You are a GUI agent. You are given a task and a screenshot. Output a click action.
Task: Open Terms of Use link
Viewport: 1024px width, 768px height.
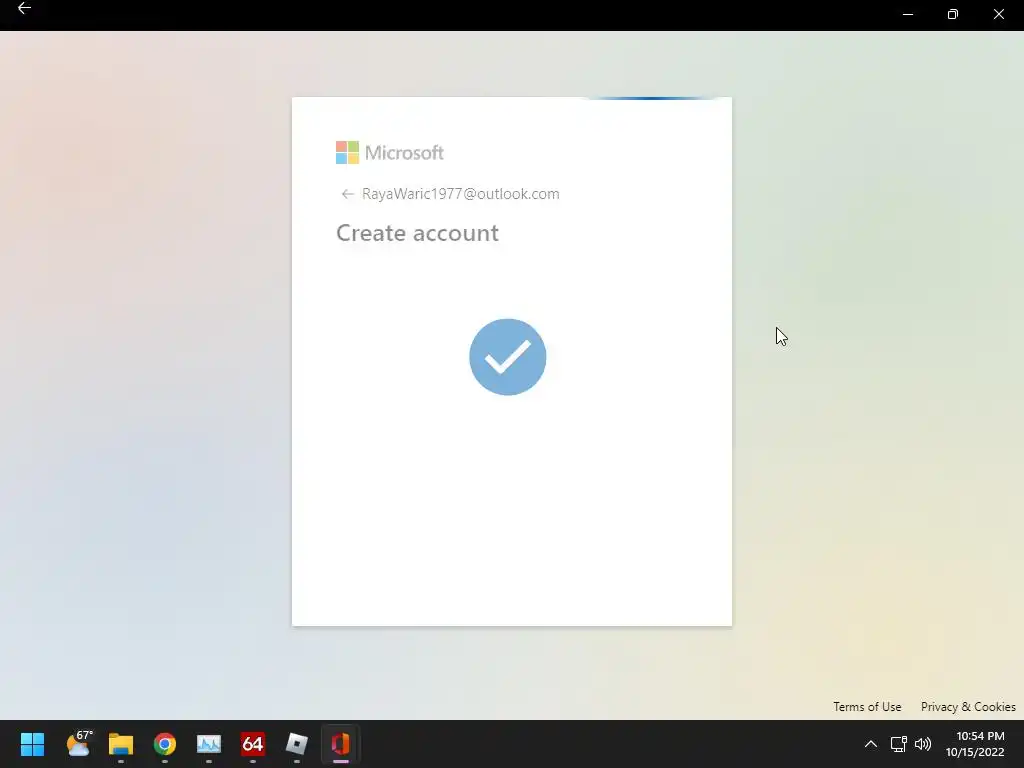click(x=867, y=707)
